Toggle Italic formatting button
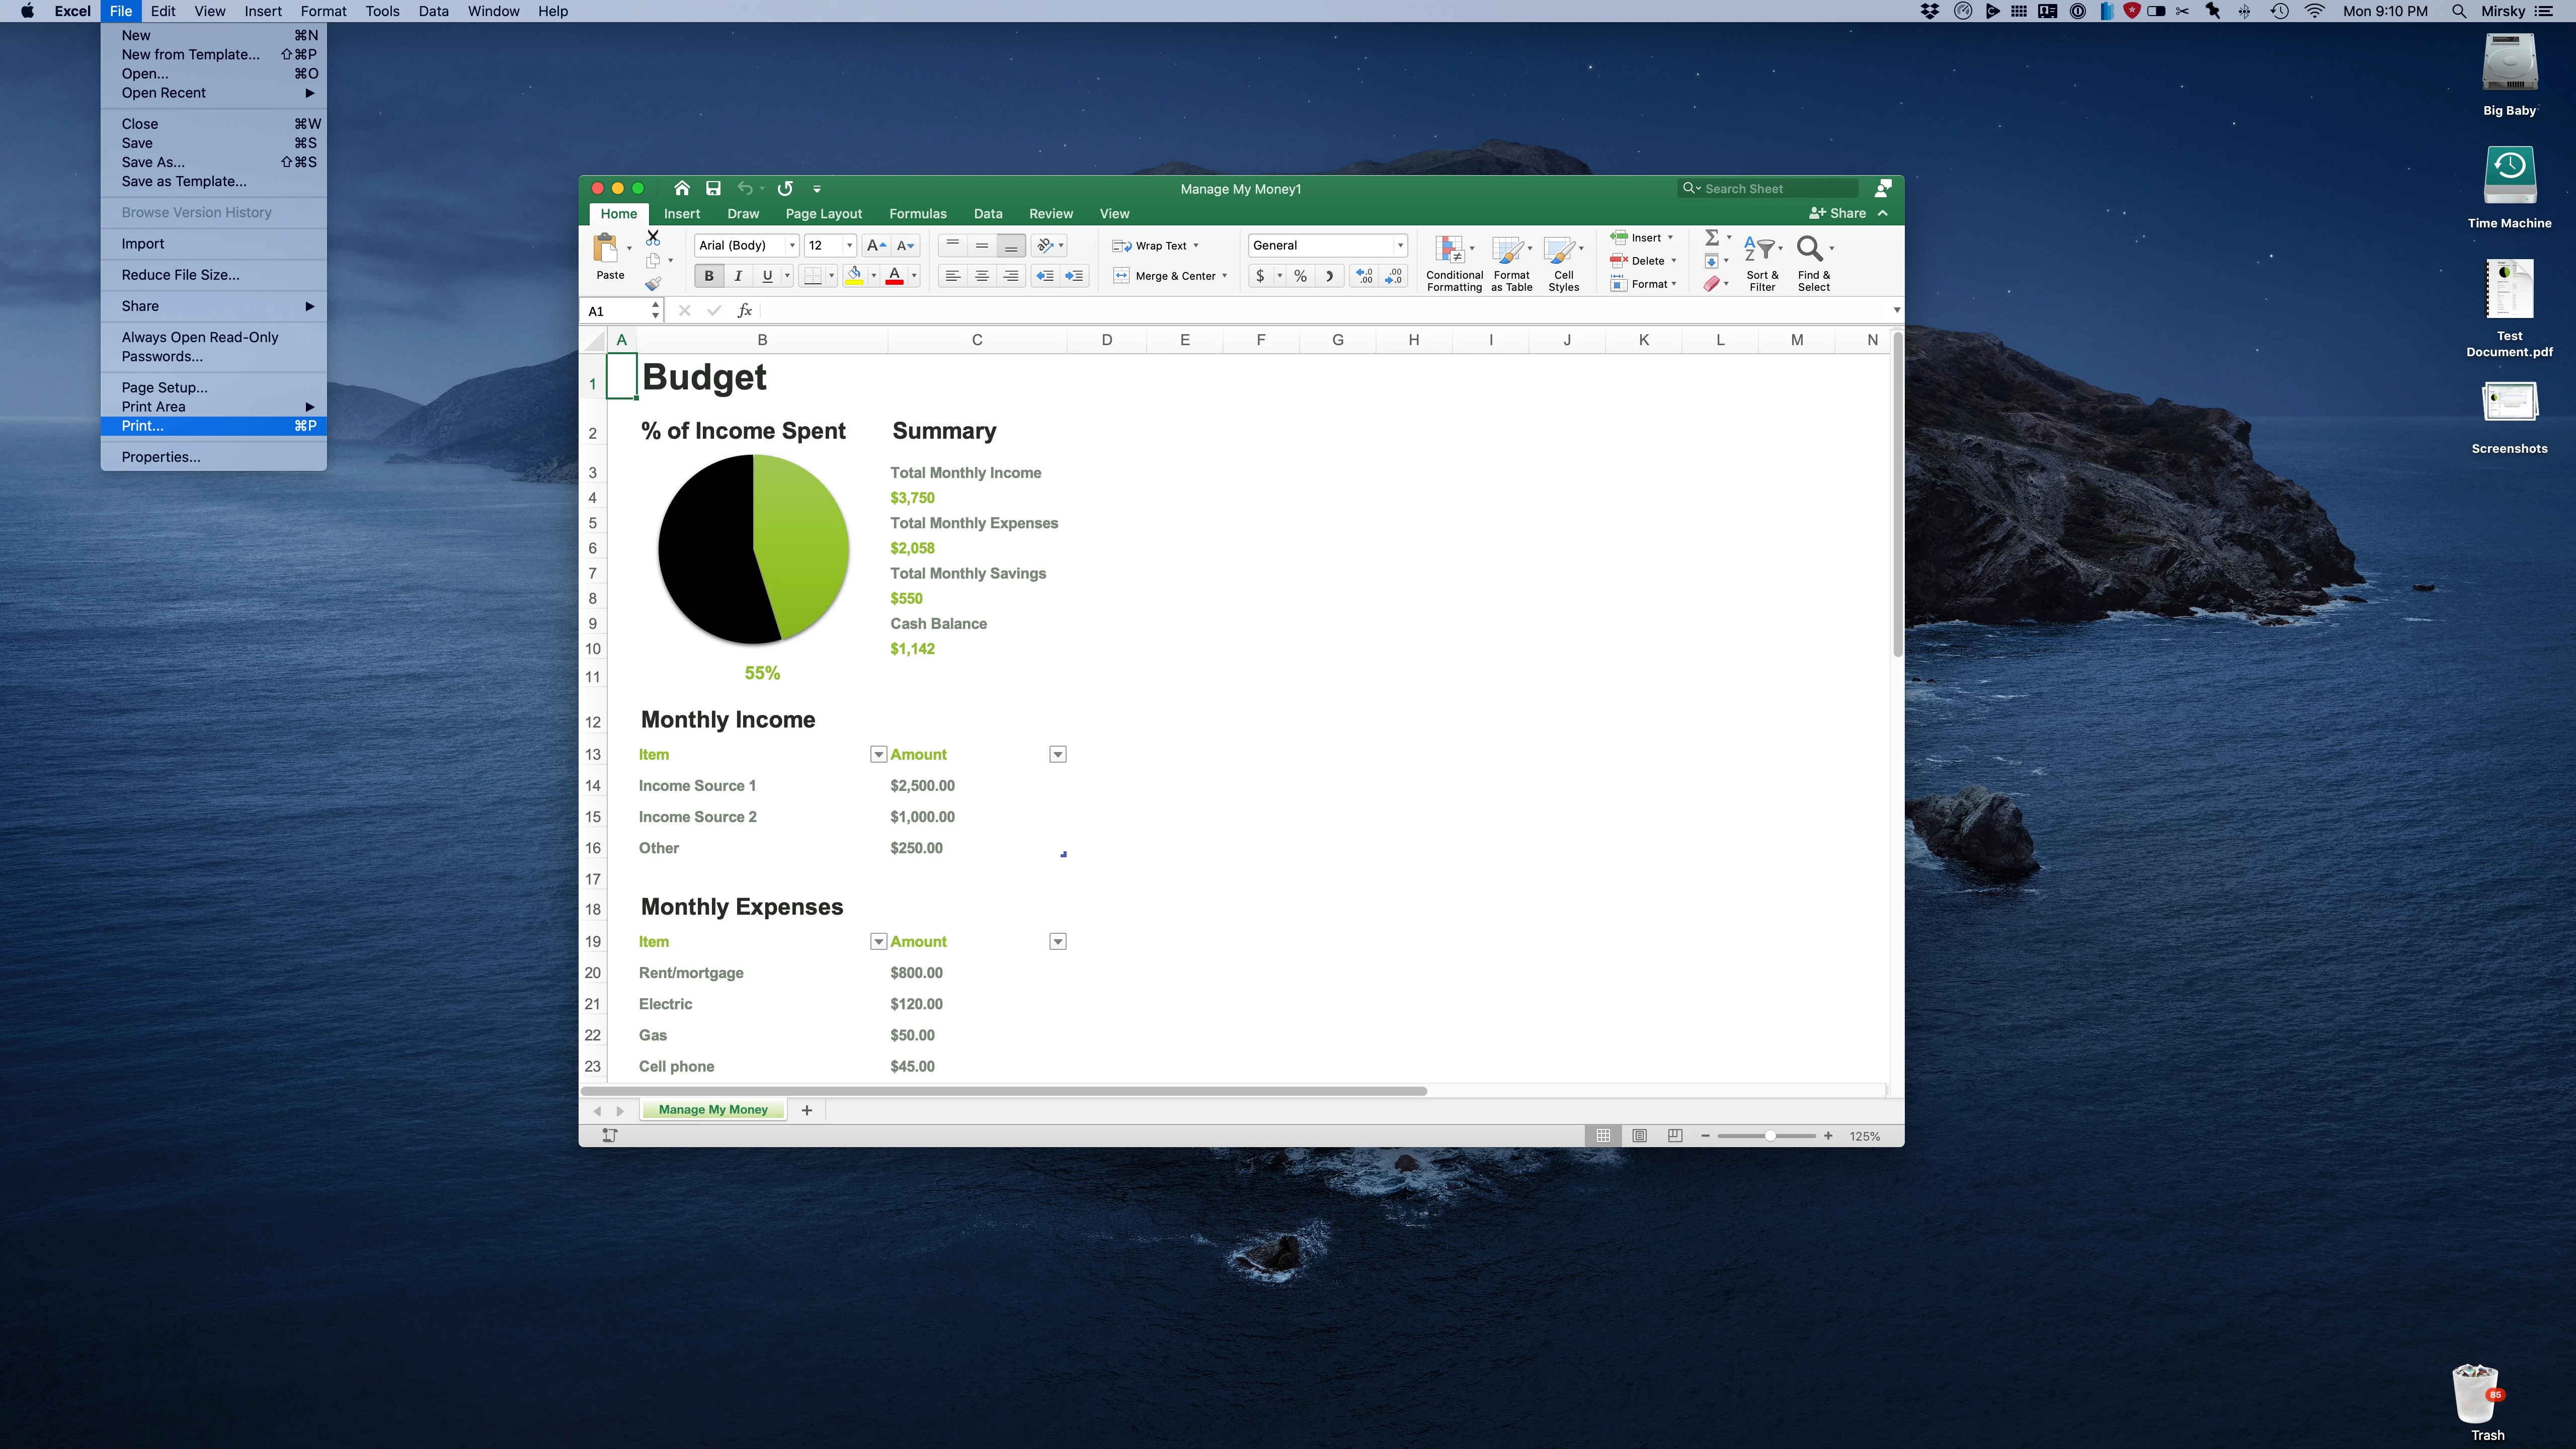The width and height of the screenshot is (2576, 1449). tap(738, 276)
